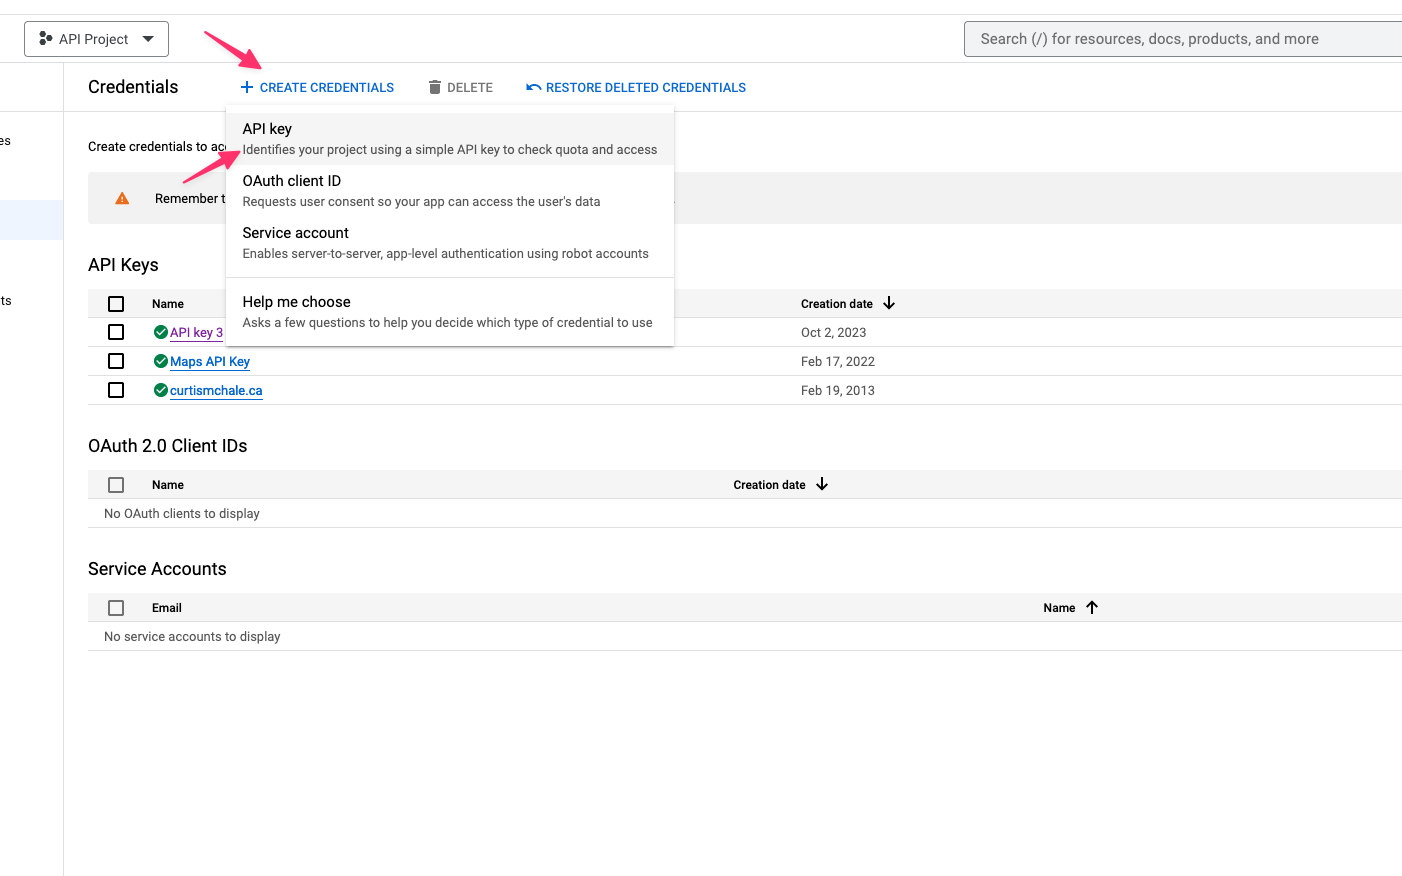Sort Service Accounts by Name arrow

pyautogui.click(x=1092, y=607)
